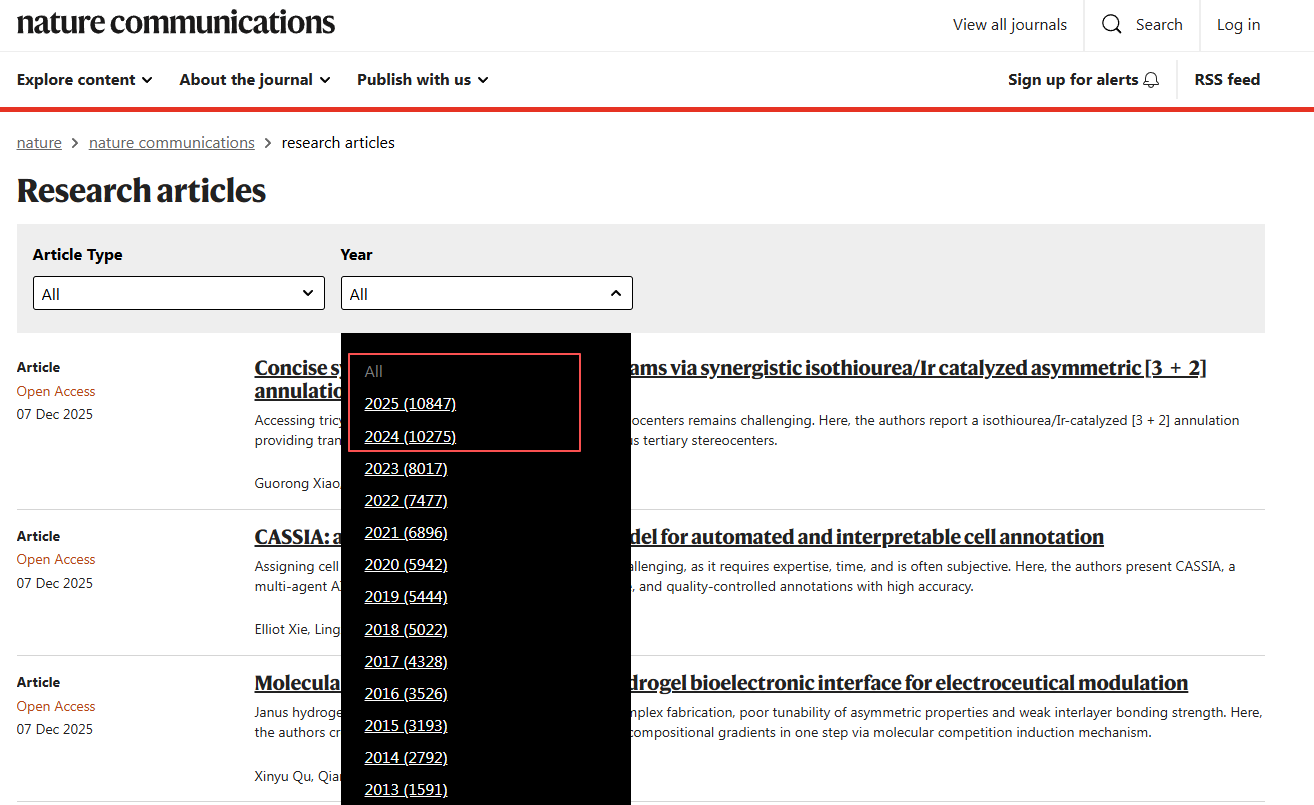
Task: Choose 2023 (8017) year filter
Action: click(x=406, y=469)
